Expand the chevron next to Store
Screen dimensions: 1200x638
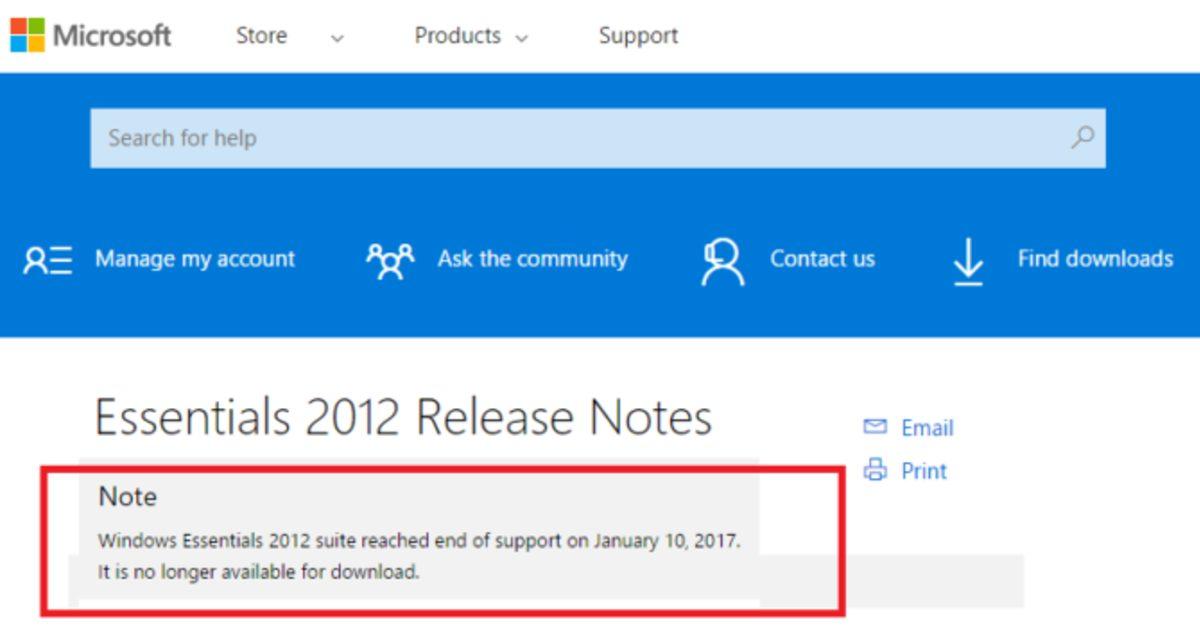337,39
